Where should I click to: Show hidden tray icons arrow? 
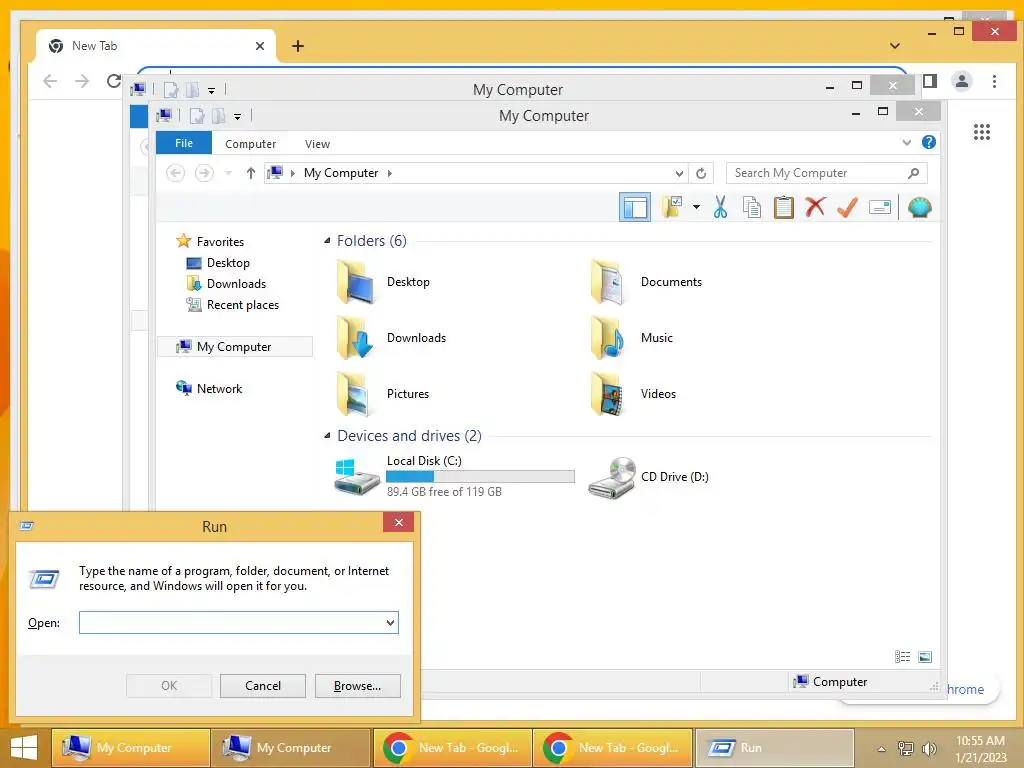pyautogui.click(x=882, y=748)
